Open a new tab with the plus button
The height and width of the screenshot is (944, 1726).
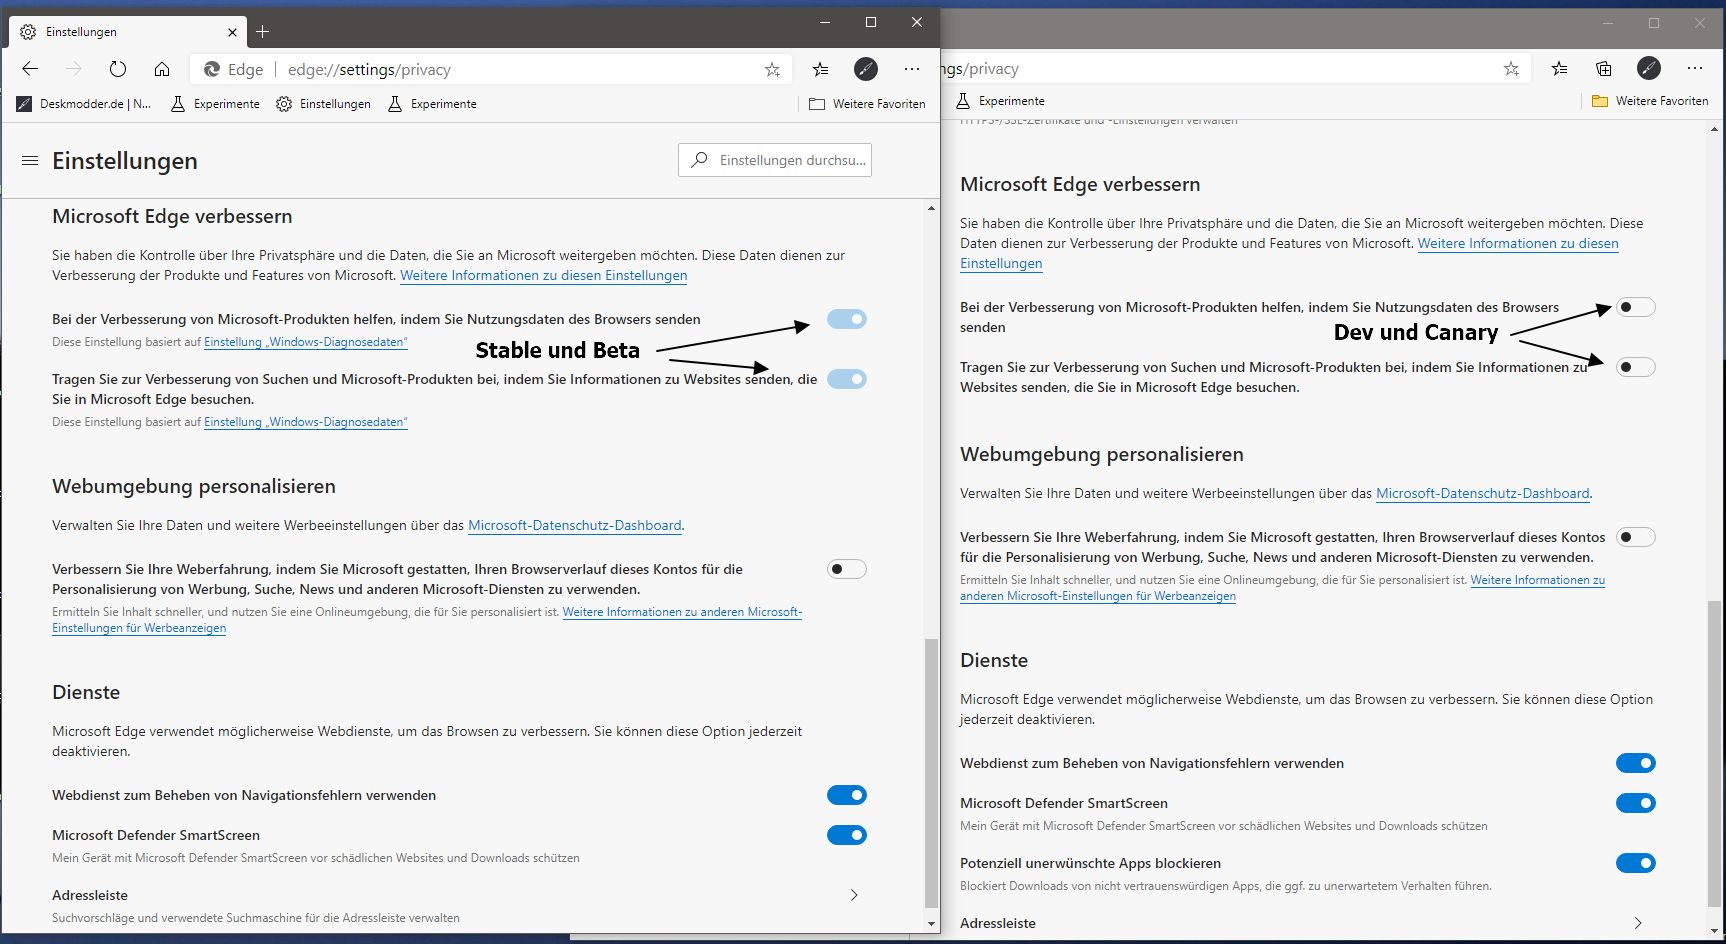pos(263,32)
